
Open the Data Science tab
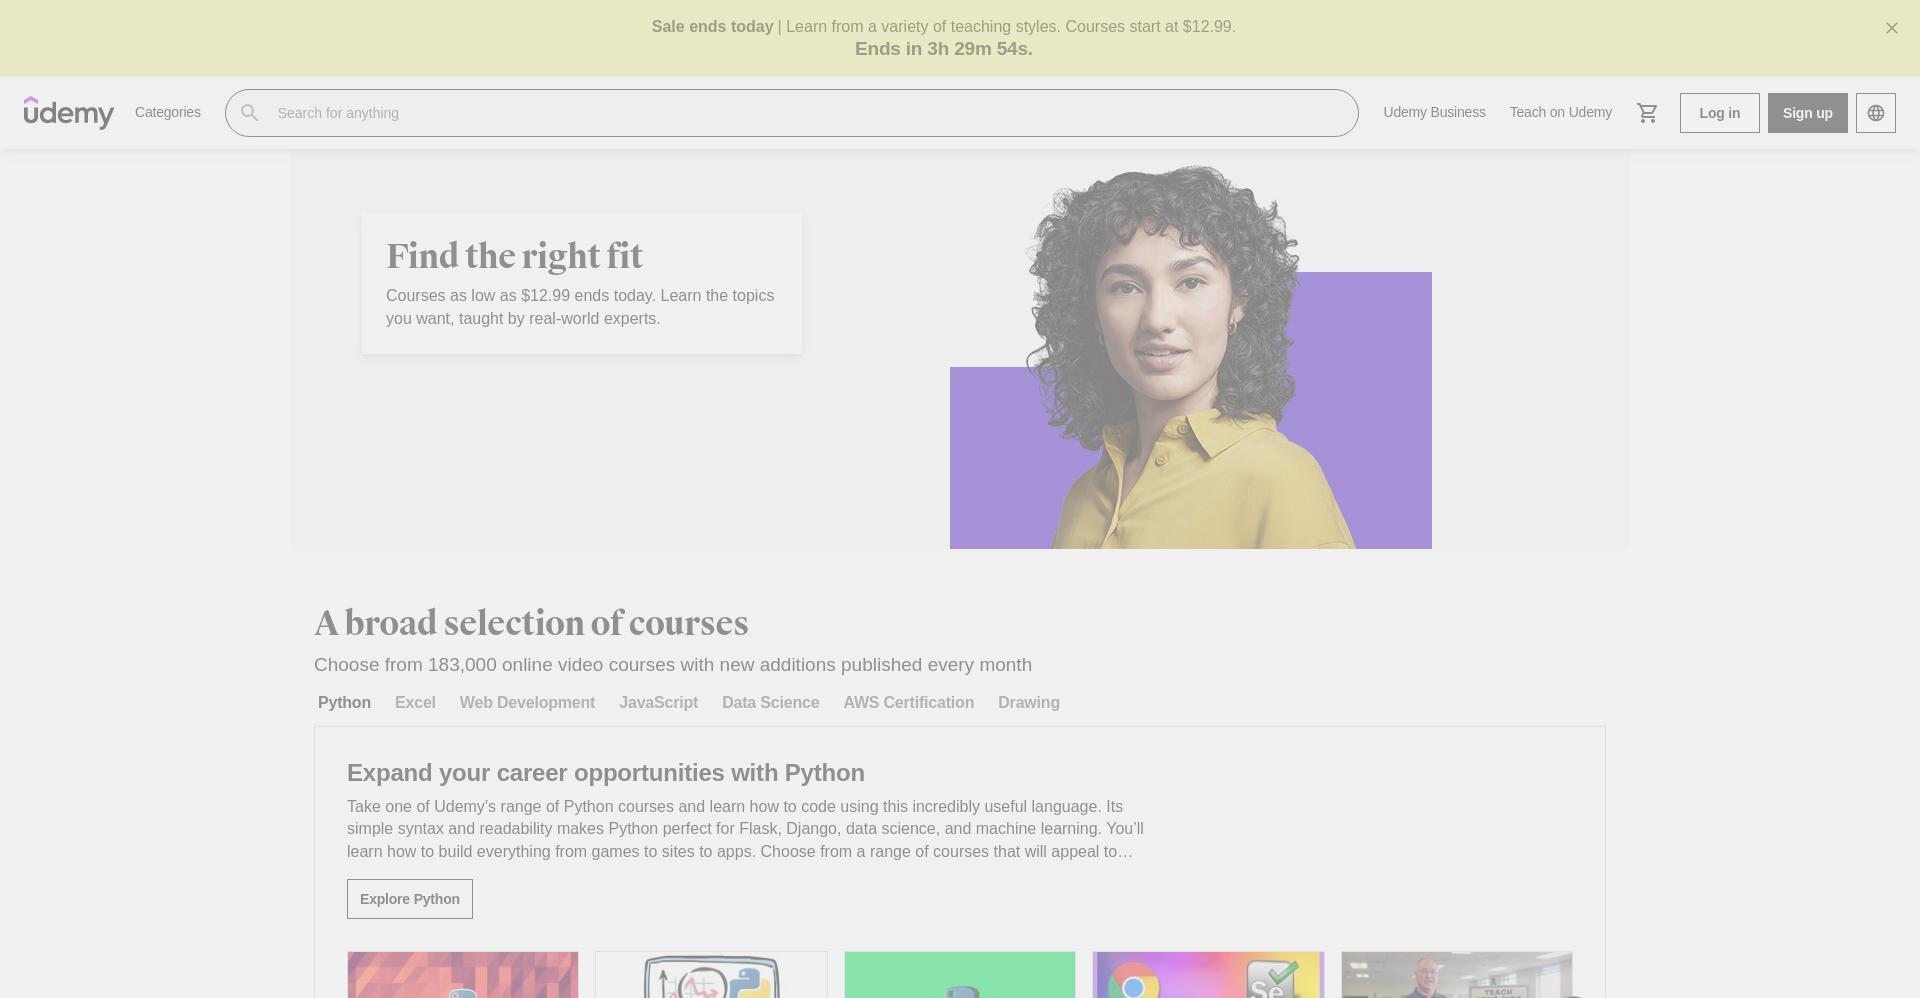coord(770,703)
